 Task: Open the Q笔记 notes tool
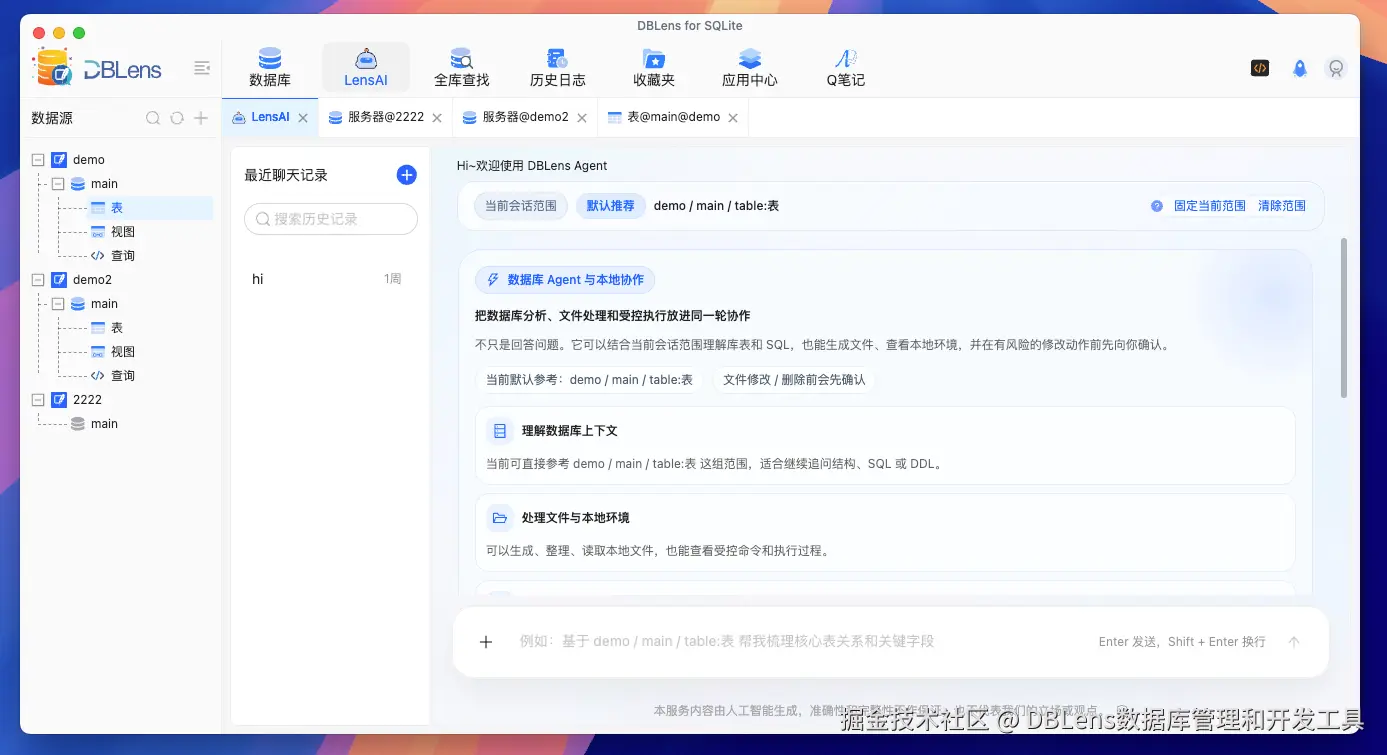pyautogui.click(x=845, y=67)
